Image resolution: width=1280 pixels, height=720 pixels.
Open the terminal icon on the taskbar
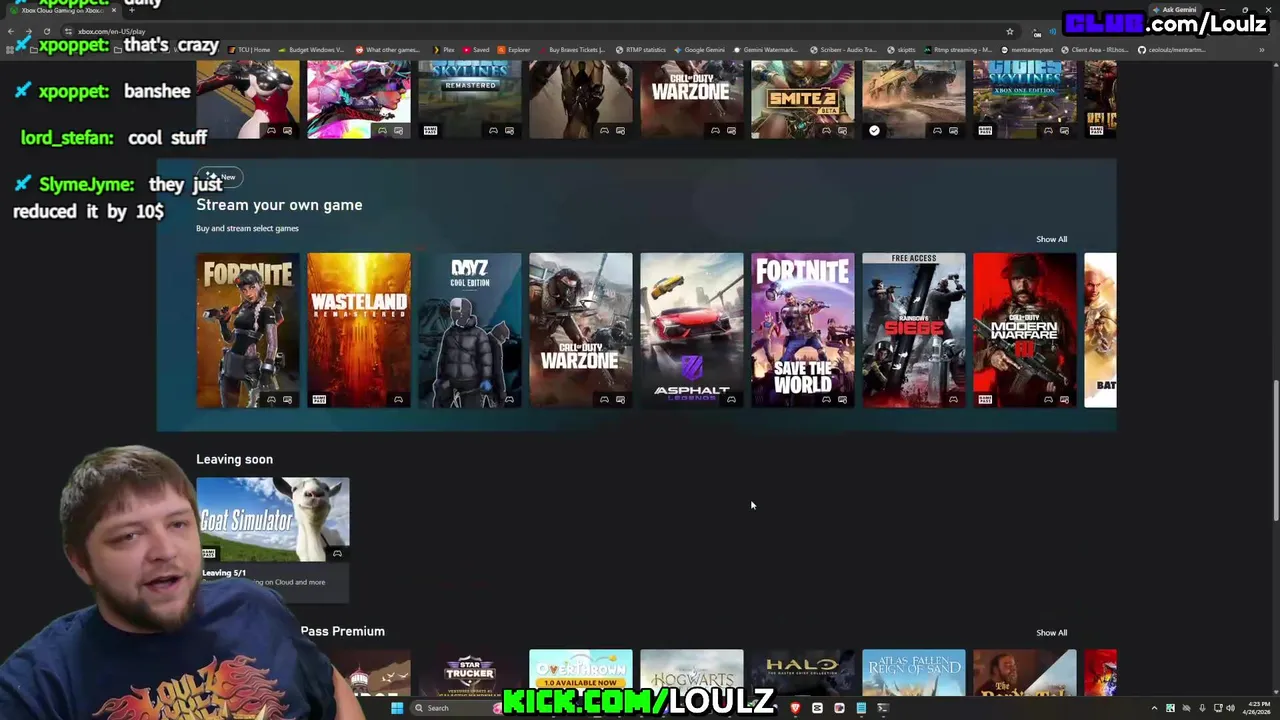(883, 708)
